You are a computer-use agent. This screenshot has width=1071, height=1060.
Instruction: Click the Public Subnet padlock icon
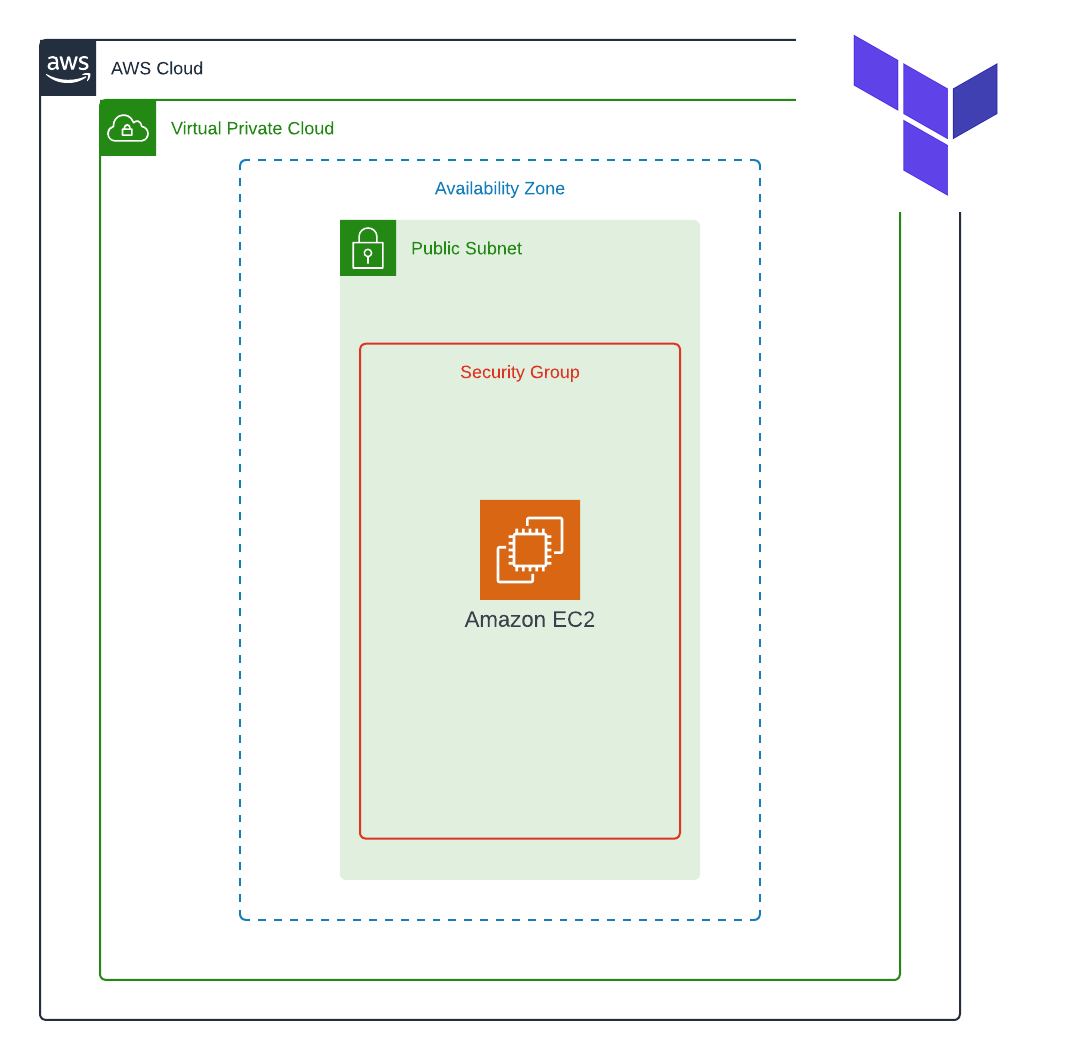coord(368,248)
